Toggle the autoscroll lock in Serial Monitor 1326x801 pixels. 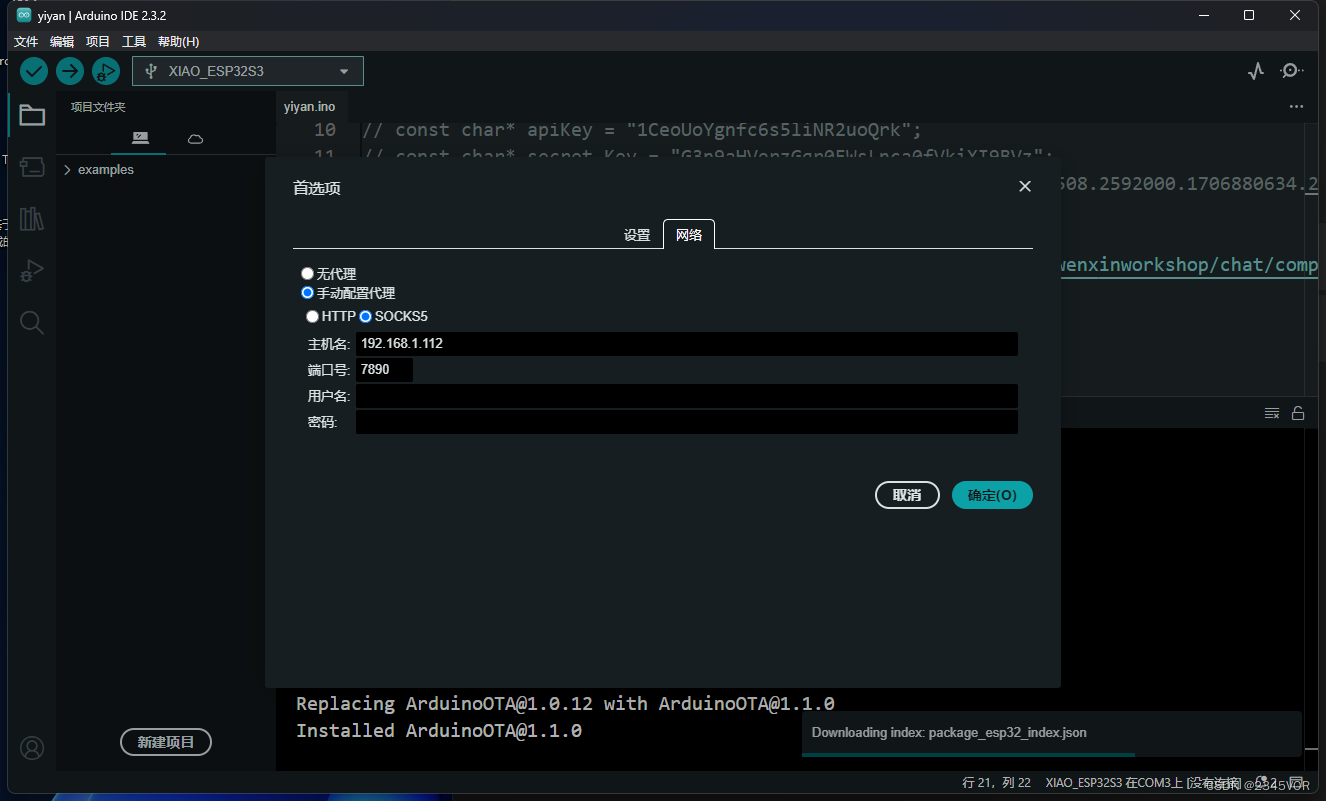click(x=1297, y=412)
